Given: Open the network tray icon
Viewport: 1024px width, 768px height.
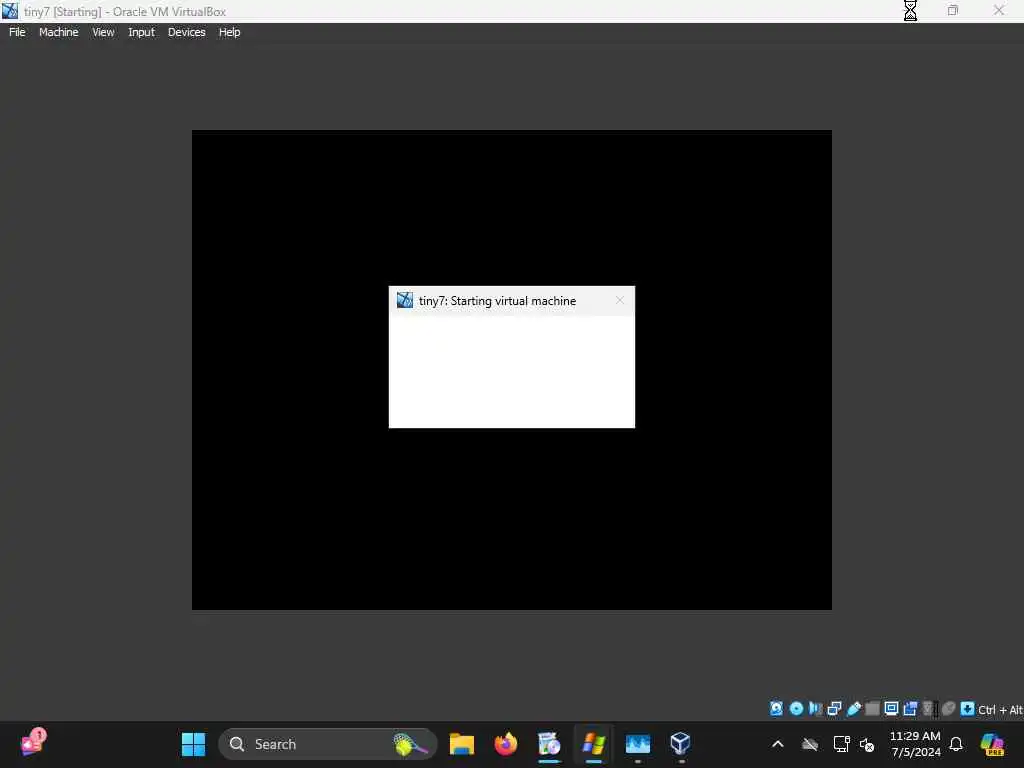Looking at the screenshot, I should coord(841,744).
